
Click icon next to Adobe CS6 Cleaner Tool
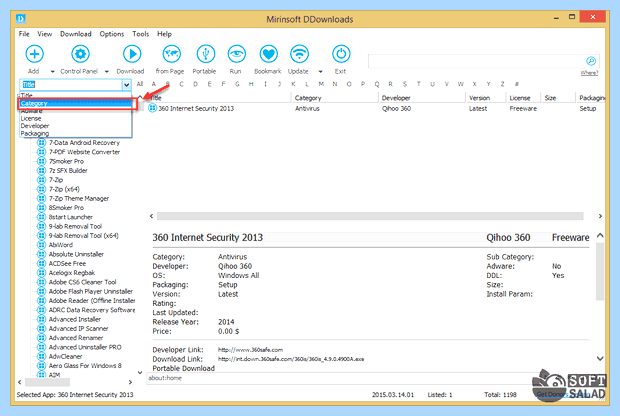pos(42,282)
